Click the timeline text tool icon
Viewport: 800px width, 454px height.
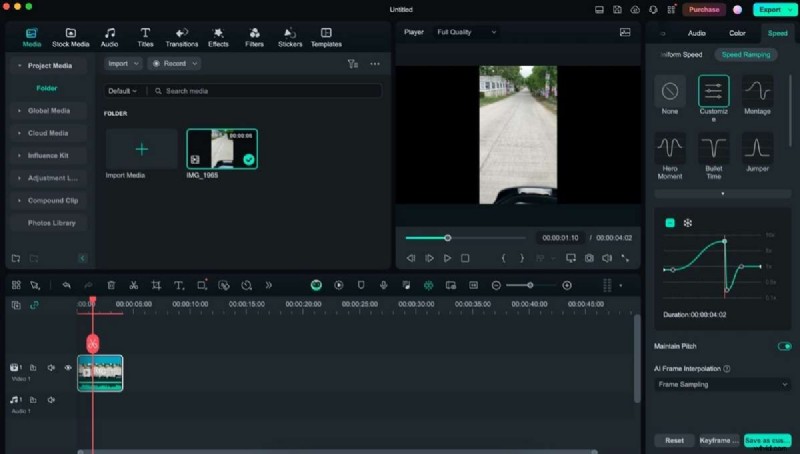[x=179, y=285]
